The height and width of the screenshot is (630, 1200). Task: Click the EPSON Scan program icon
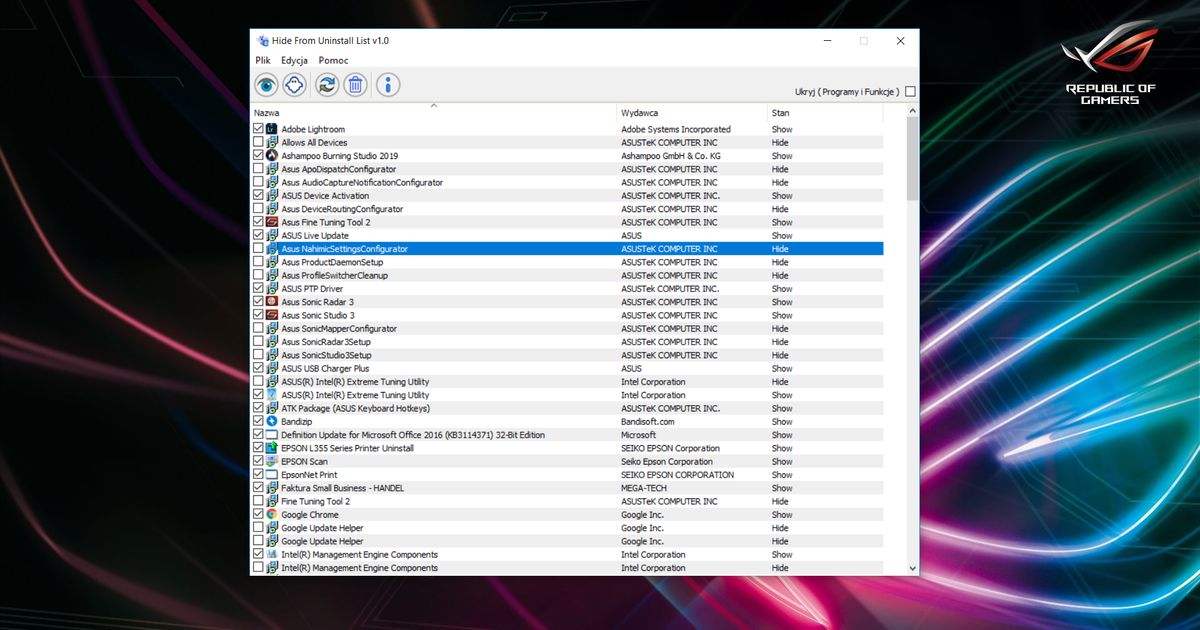click(x=272, y=461)
